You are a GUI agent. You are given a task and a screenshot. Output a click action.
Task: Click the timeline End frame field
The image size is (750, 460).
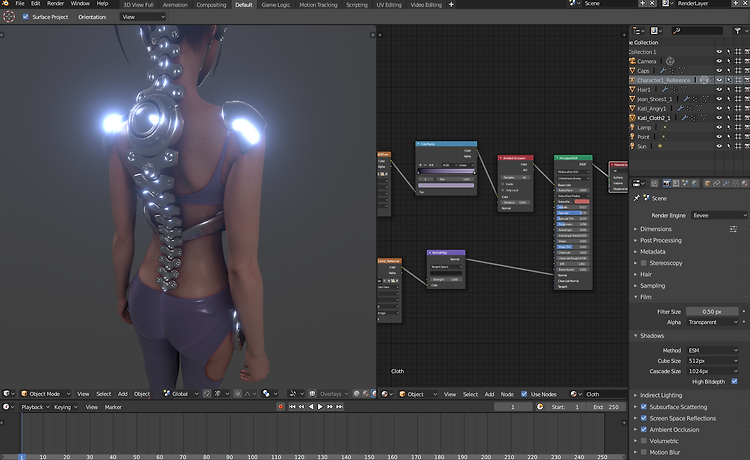(x=607, y=407)
